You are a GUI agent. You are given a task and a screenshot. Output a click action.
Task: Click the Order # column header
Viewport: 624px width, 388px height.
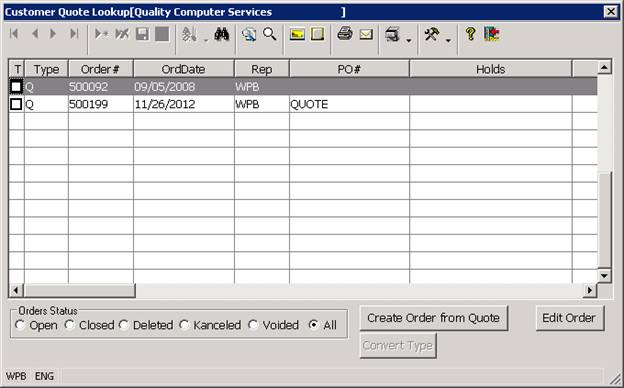click(100, 69)
